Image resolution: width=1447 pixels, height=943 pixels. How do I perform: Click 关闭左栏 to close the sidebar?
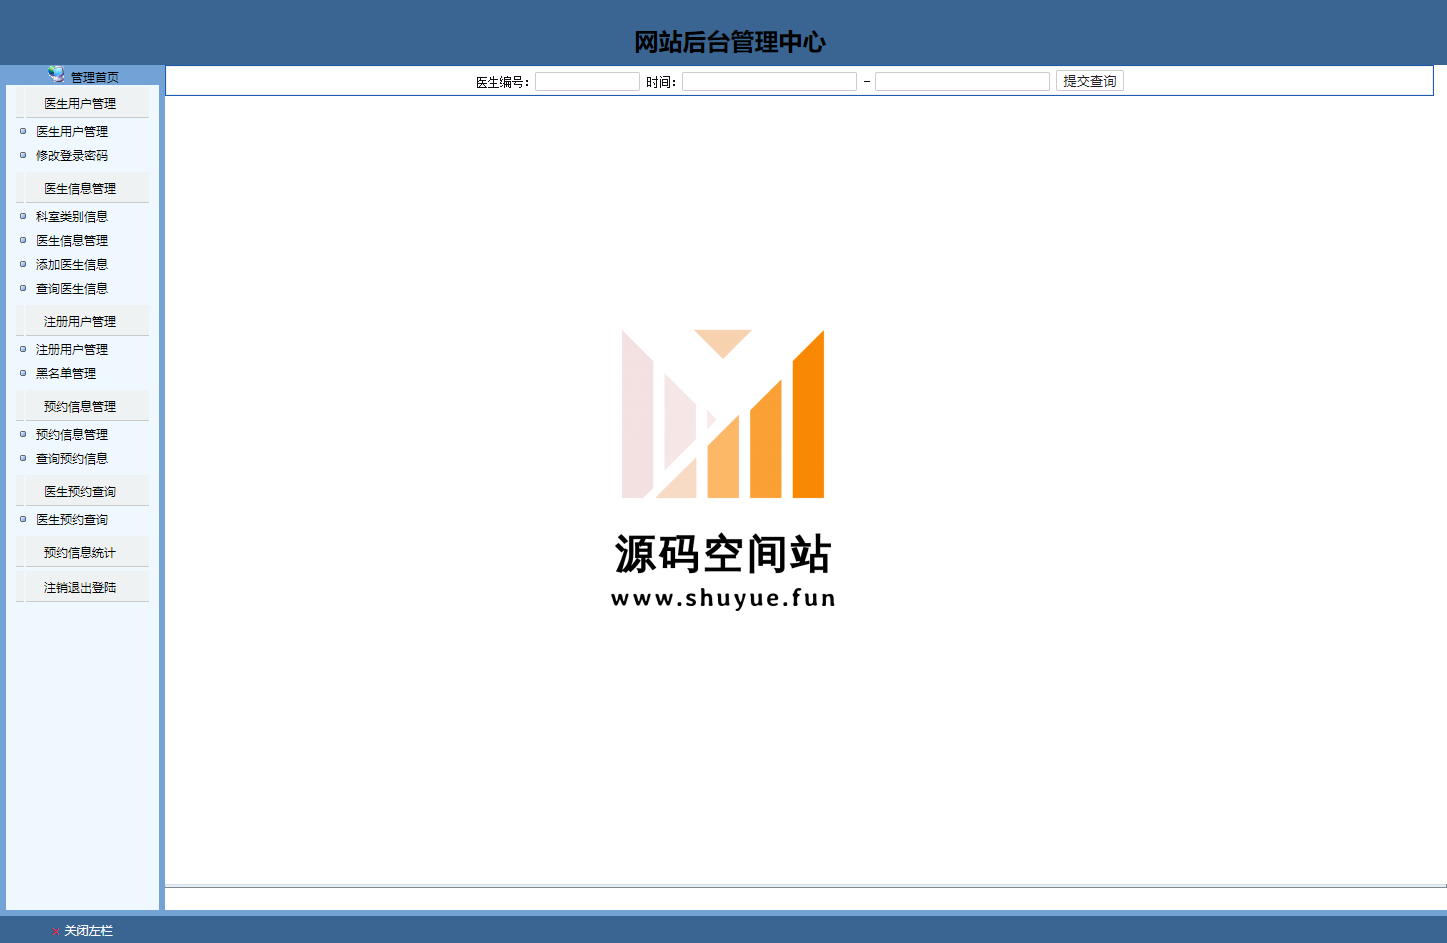pos(88,931)
